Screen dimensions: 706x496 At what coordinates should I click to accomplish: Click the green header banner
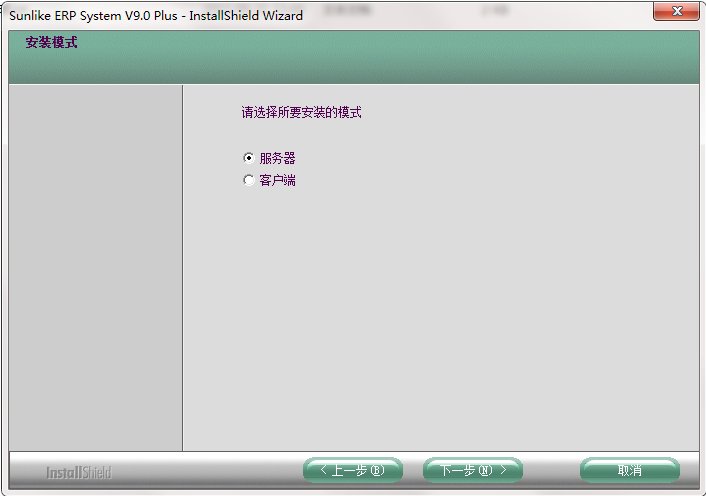pyautogui.click(x=400, y=60)
